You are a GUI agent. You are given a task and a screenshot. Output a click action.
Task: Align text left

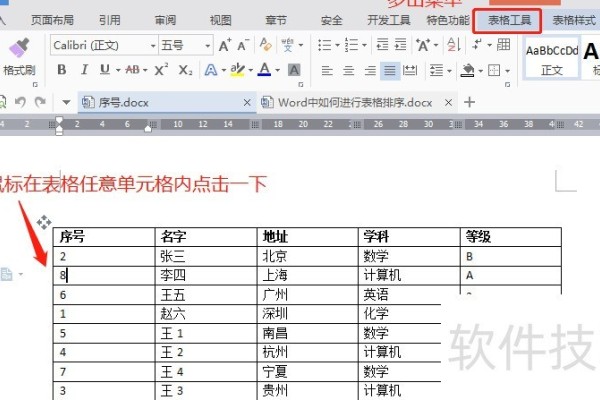point(327,70)
